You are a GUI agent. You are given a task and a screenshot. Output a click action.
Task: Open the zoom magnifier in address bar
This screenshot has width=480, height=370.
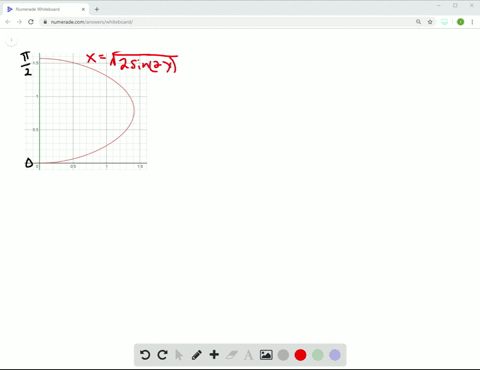pyautogui.click(x=418, y=22)
